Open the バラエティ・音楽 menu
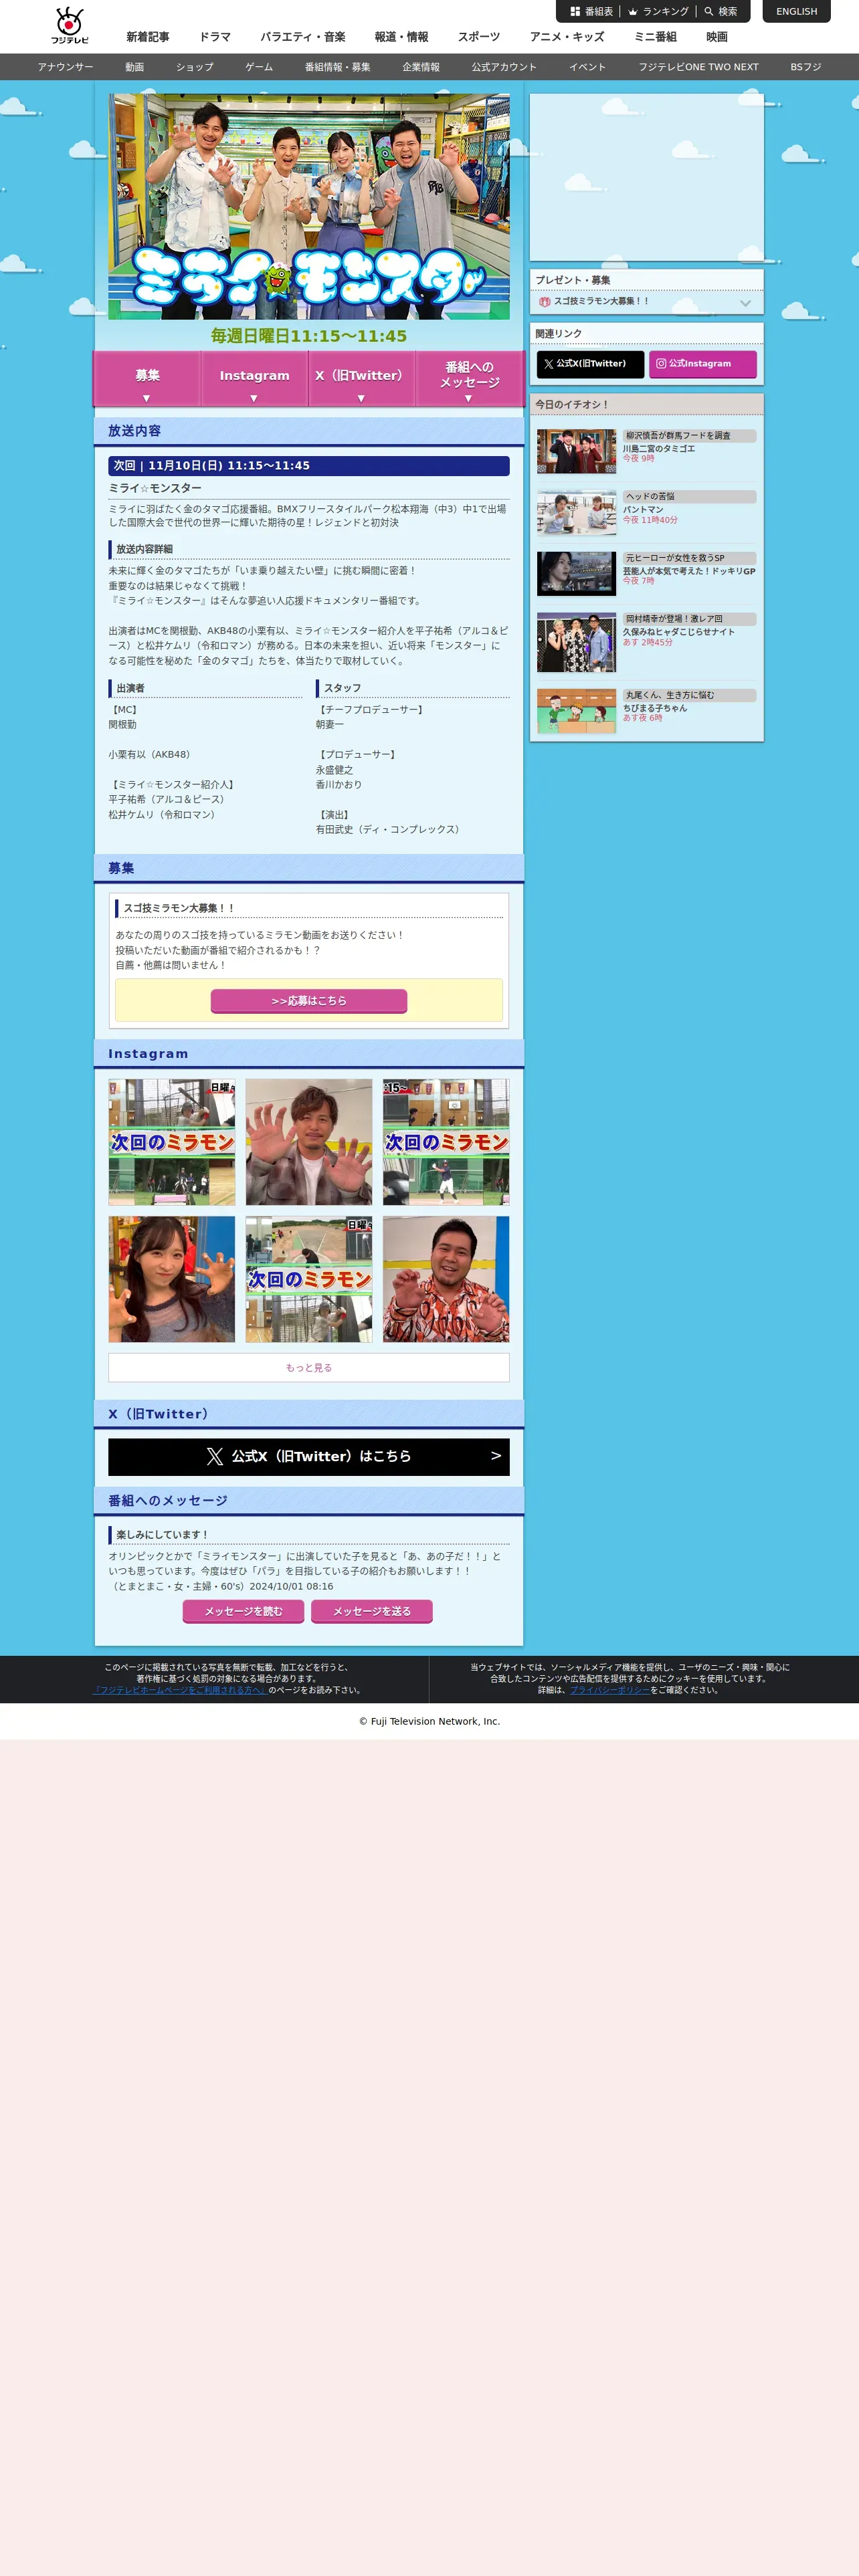The width and height of the screenshot is (859, 2576). 303,37
